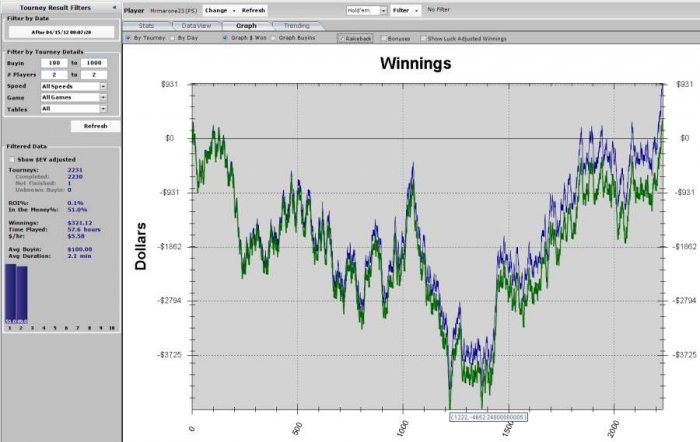Click the minimum # Players field
This screenshot has height=442, width=700.
[54, 75]
